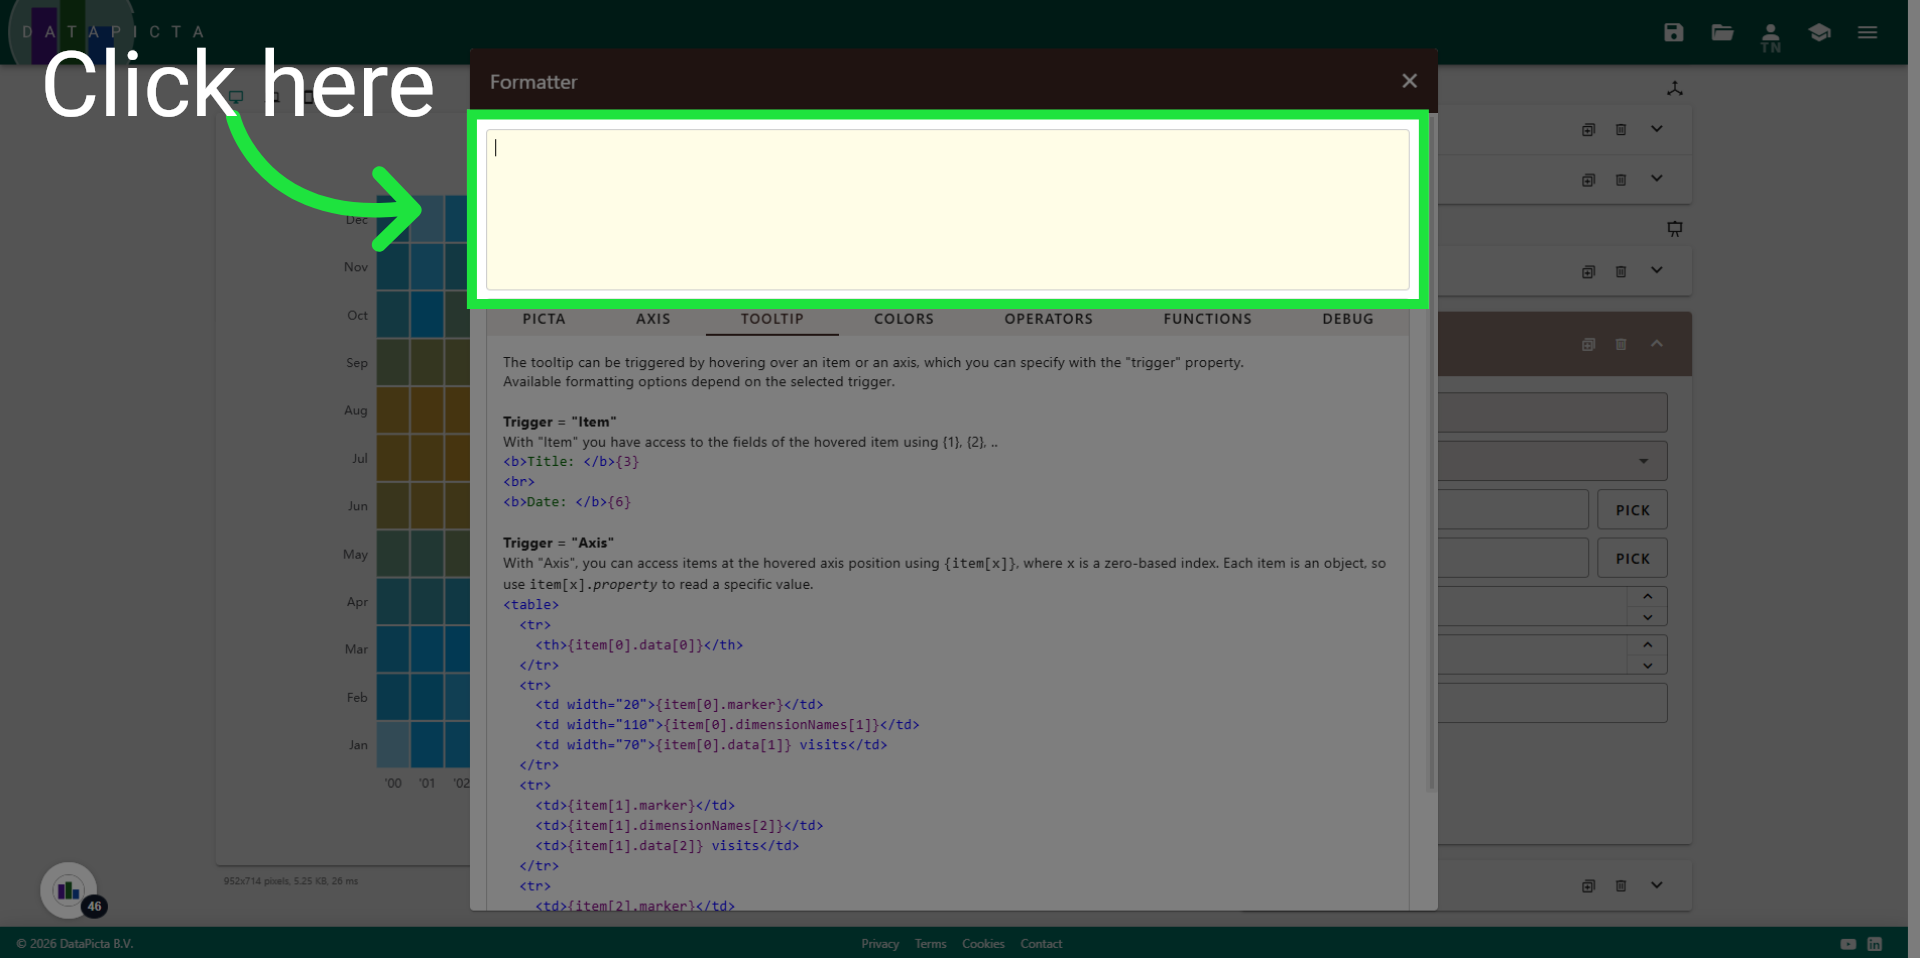Open the LinkedIn icon in the footer
Viewport: 1920px width, 958px height.
1875,944
